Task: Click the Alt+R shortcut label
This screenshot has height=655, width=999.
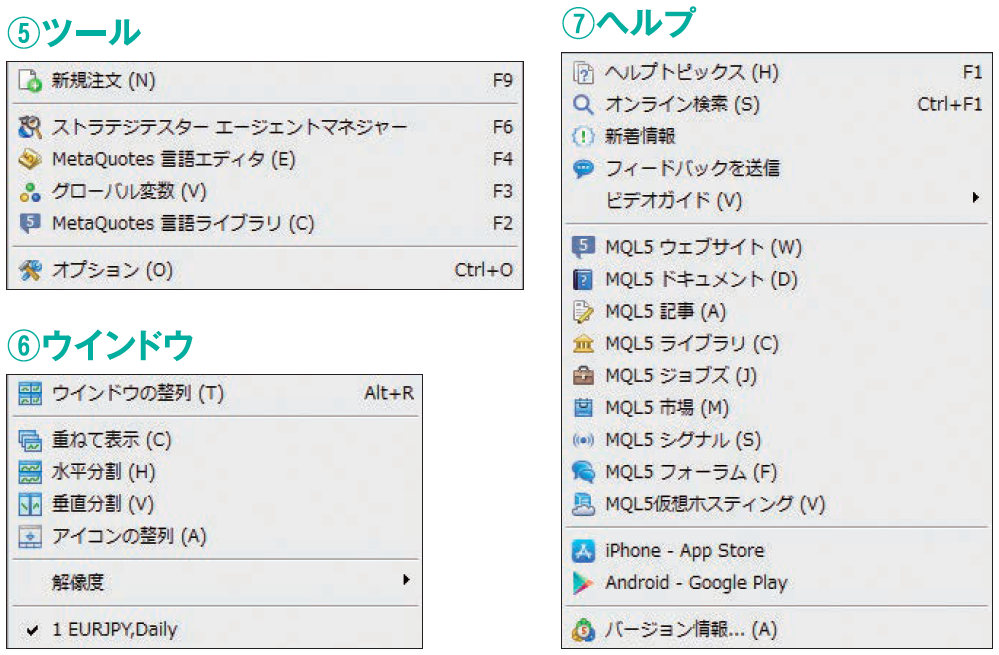Action: (389, 393)
